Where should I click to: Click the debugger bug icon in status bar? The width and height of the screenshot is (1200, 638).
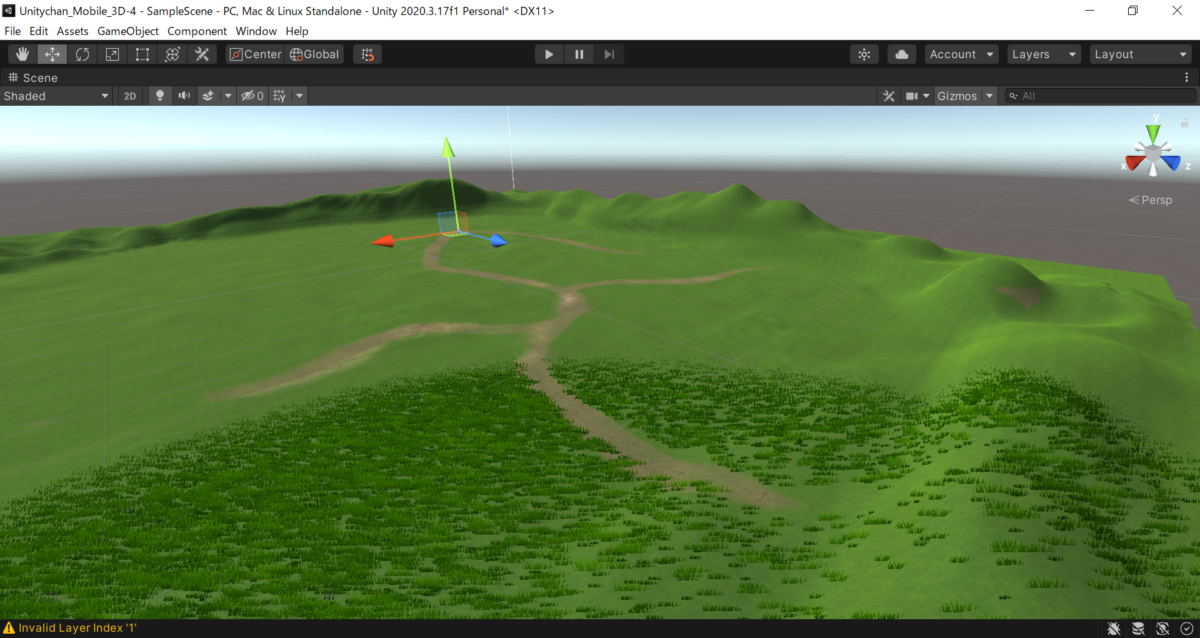pos(1113,628)
